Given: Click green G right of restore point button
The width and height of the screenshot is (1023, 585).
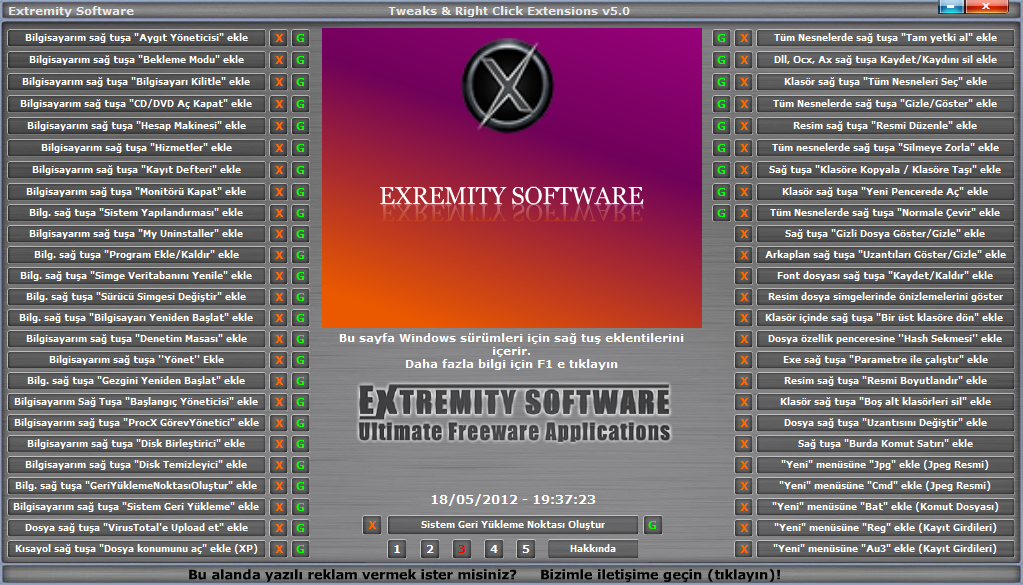Looking at the screenshot, I should click(x=652, y=525).
